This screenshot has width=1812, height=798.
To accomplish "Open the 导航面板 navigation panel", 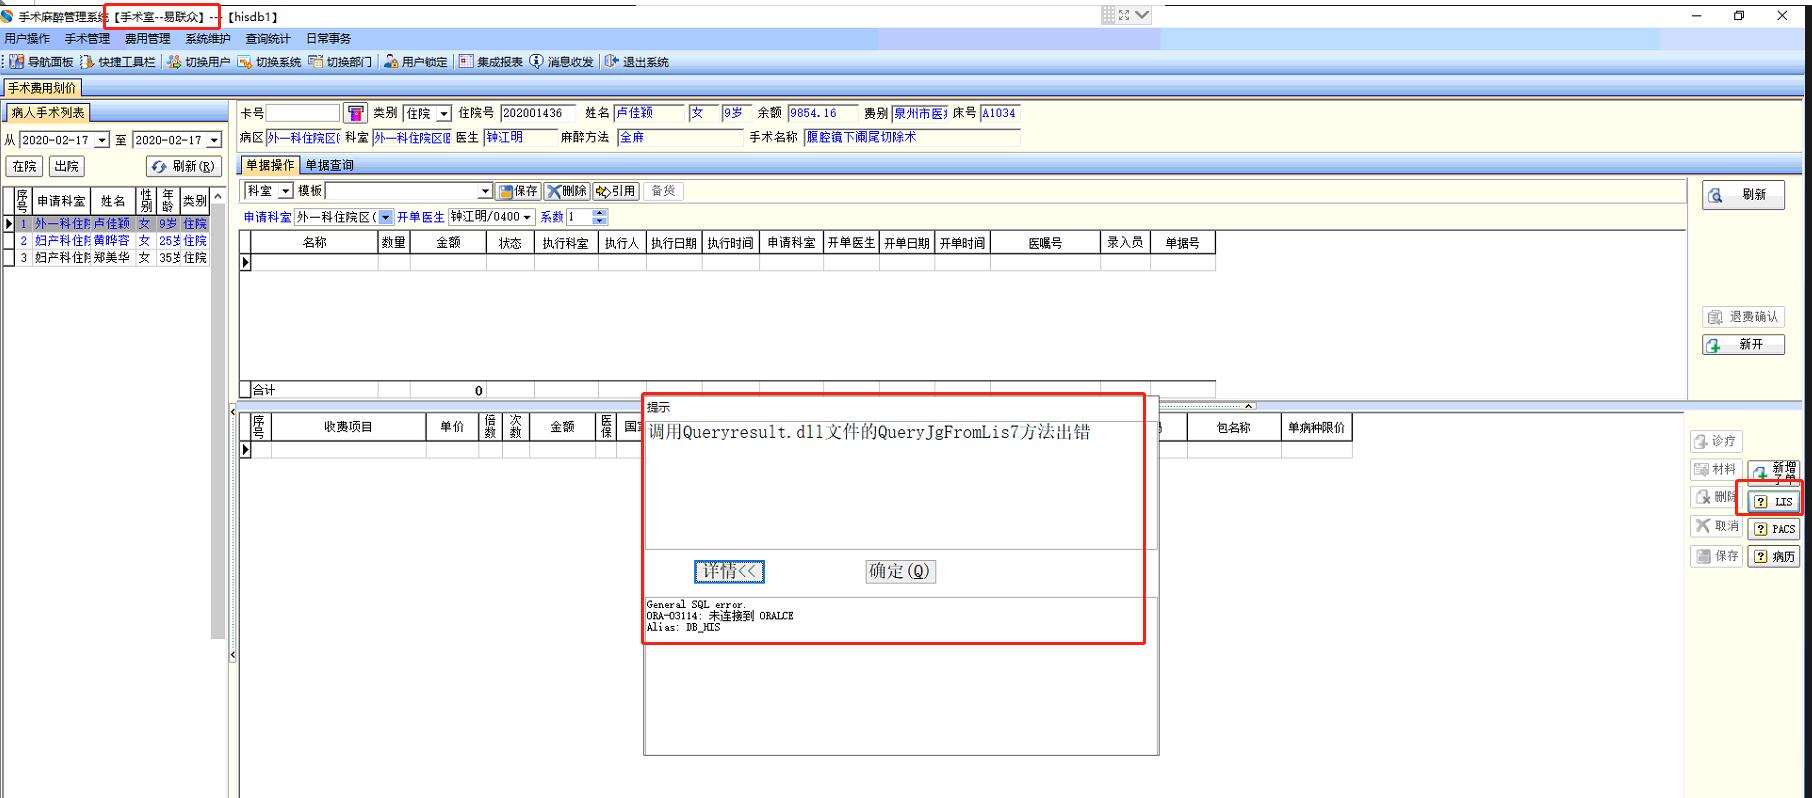I will point(41,62).
